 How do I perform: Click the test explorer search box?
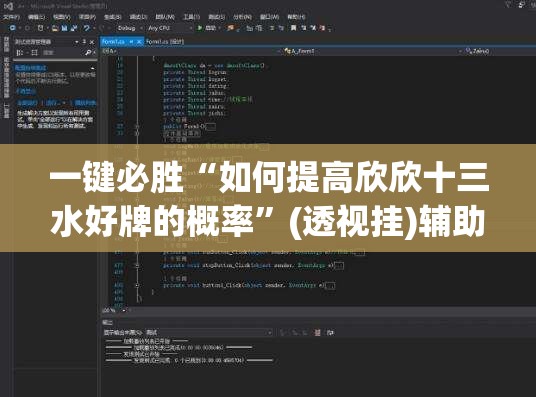pos(62,52)
